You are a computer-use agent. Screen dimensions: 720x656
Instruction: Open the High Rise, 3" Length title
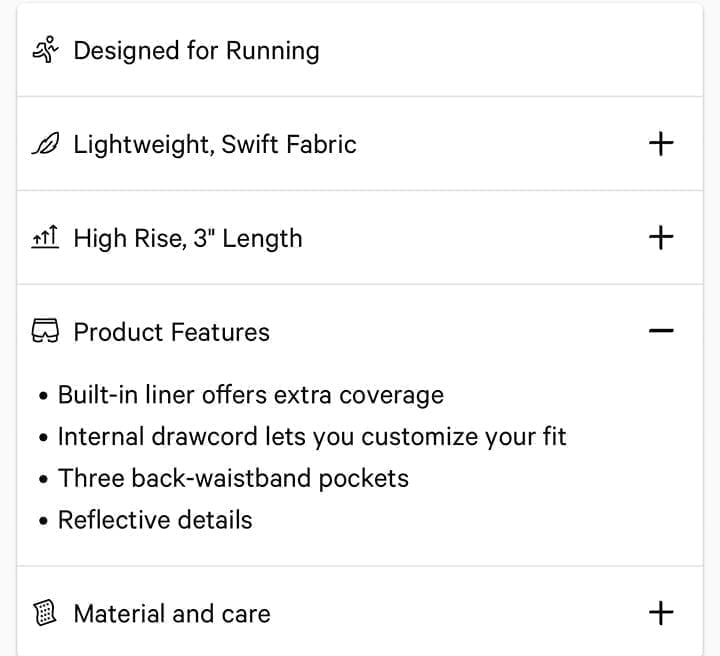coord(188,238)
